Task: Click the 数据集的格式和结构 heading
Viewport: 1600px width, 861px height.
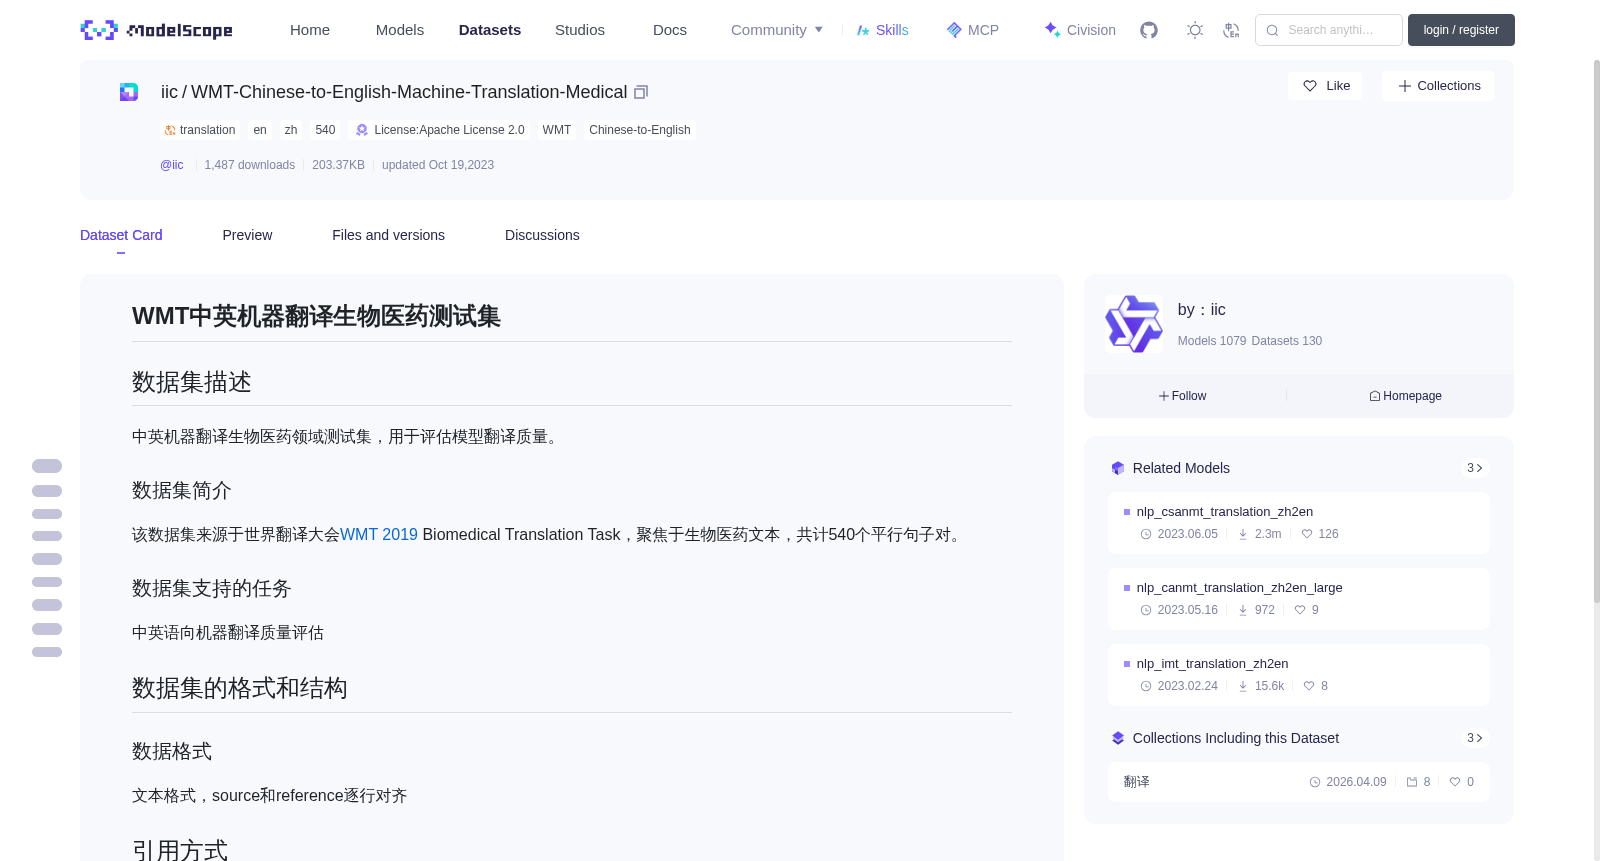Action: point(240,688)
